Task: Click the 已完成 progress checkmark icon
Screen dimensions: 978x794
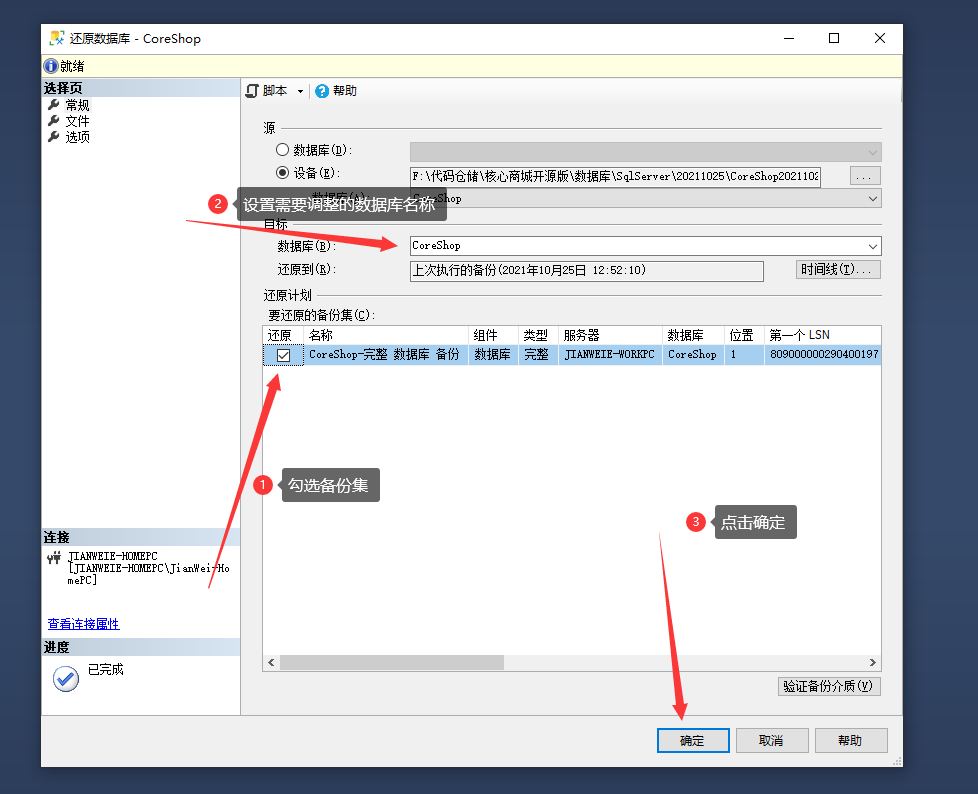Action: 66,679
